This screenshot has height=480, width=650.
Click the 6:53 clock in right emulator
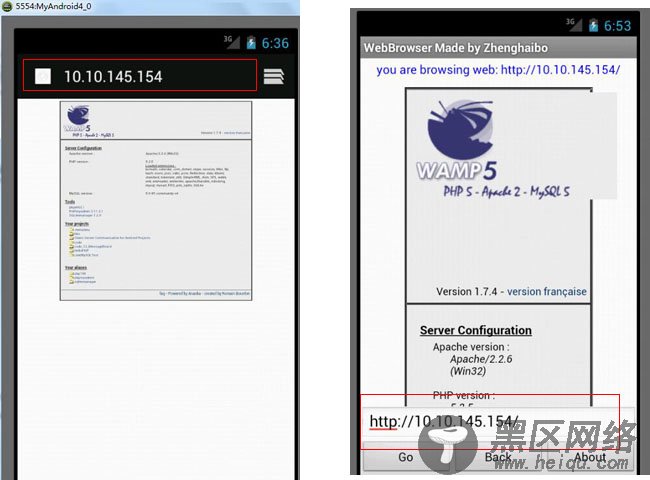tap(617, 26)
